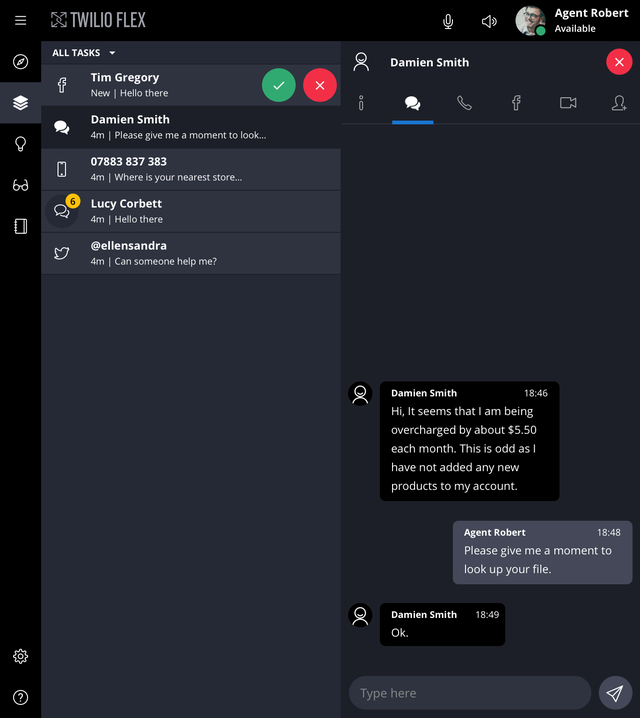The height and width of the screenshot is (718, 640).
Task: Select the Lucy Corbett task
Action: pyautogui.click(x=191, y=211)
